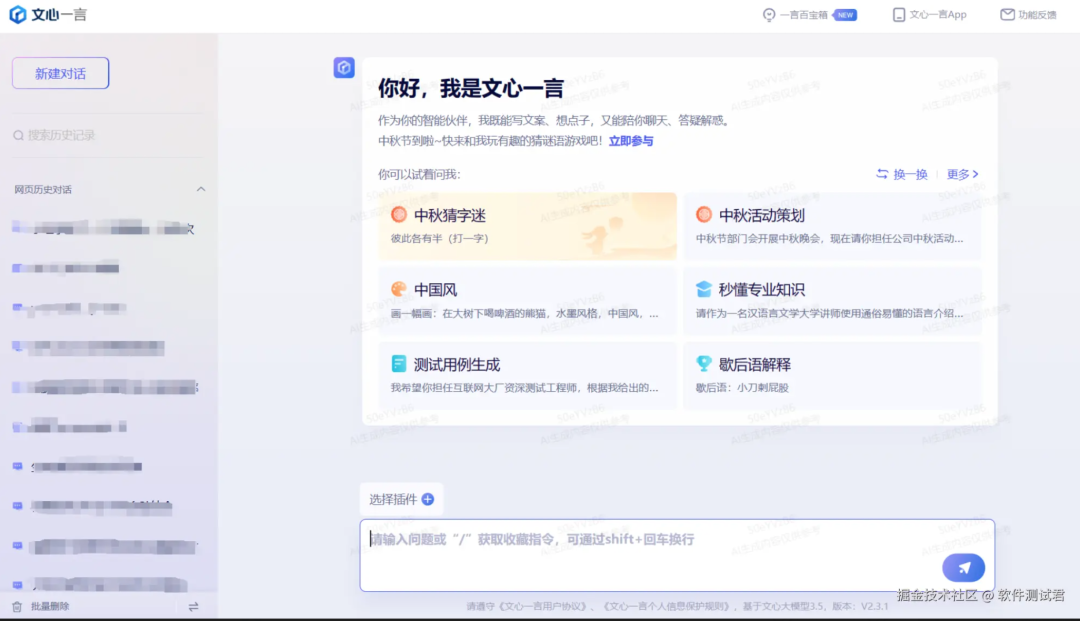Click the orange icon of 中秋活动策划
Viewport: 1080px width, 621px height.
coord(703,214)
